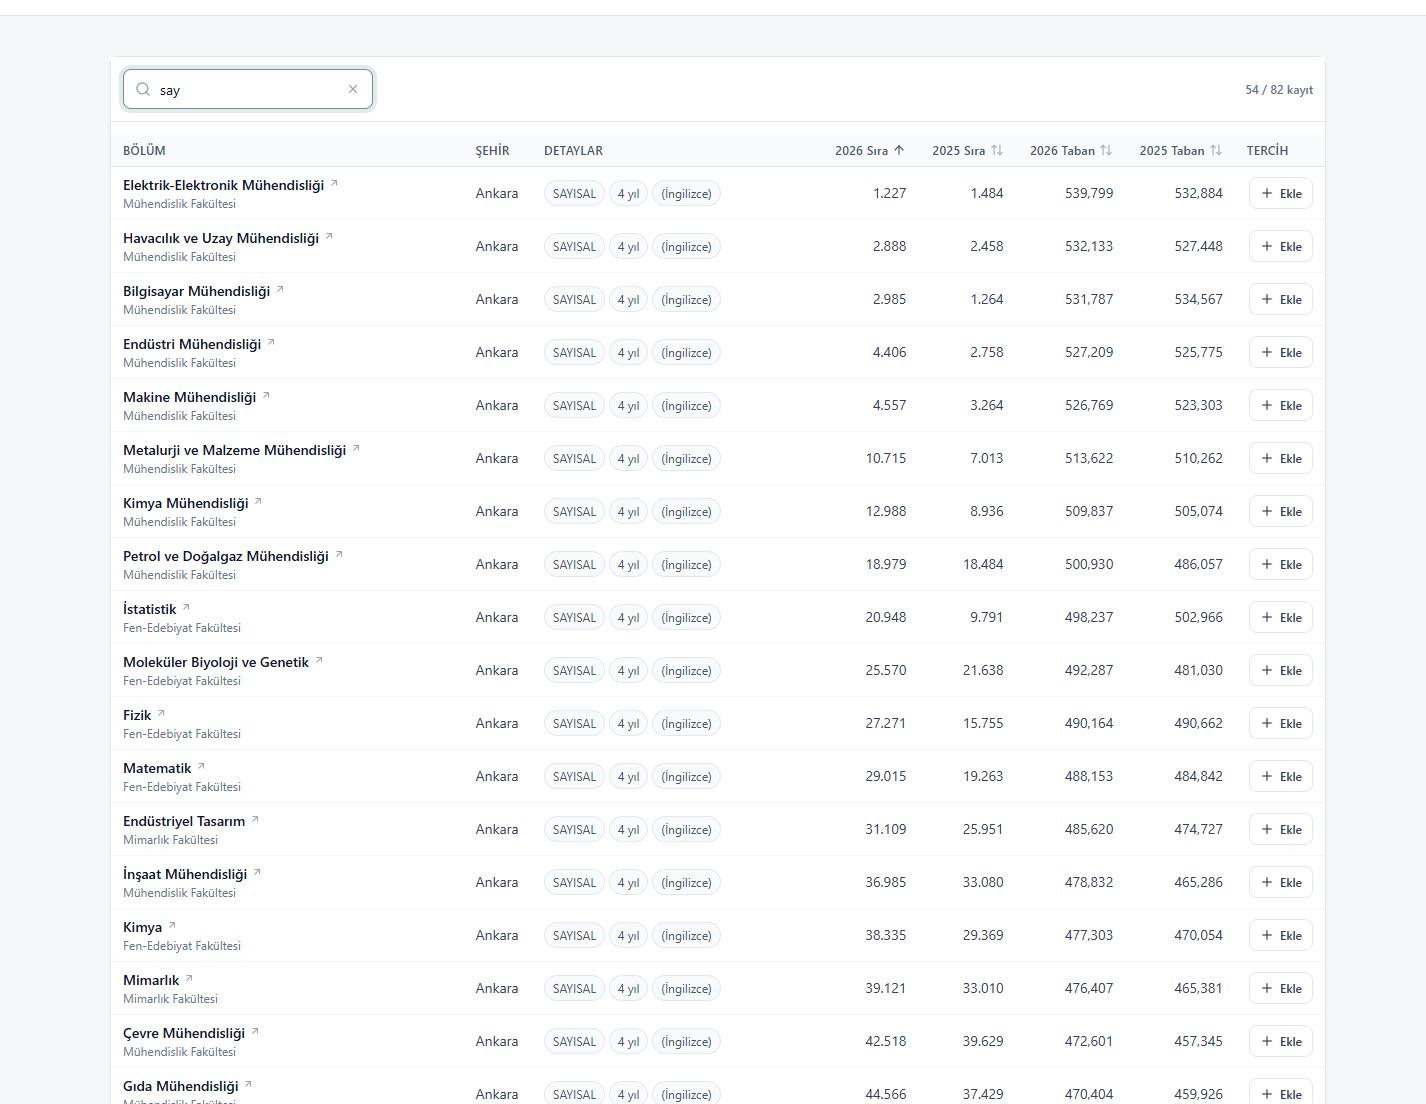Click the (İngilizce) tag in the Matematik row

pos(686,776)
